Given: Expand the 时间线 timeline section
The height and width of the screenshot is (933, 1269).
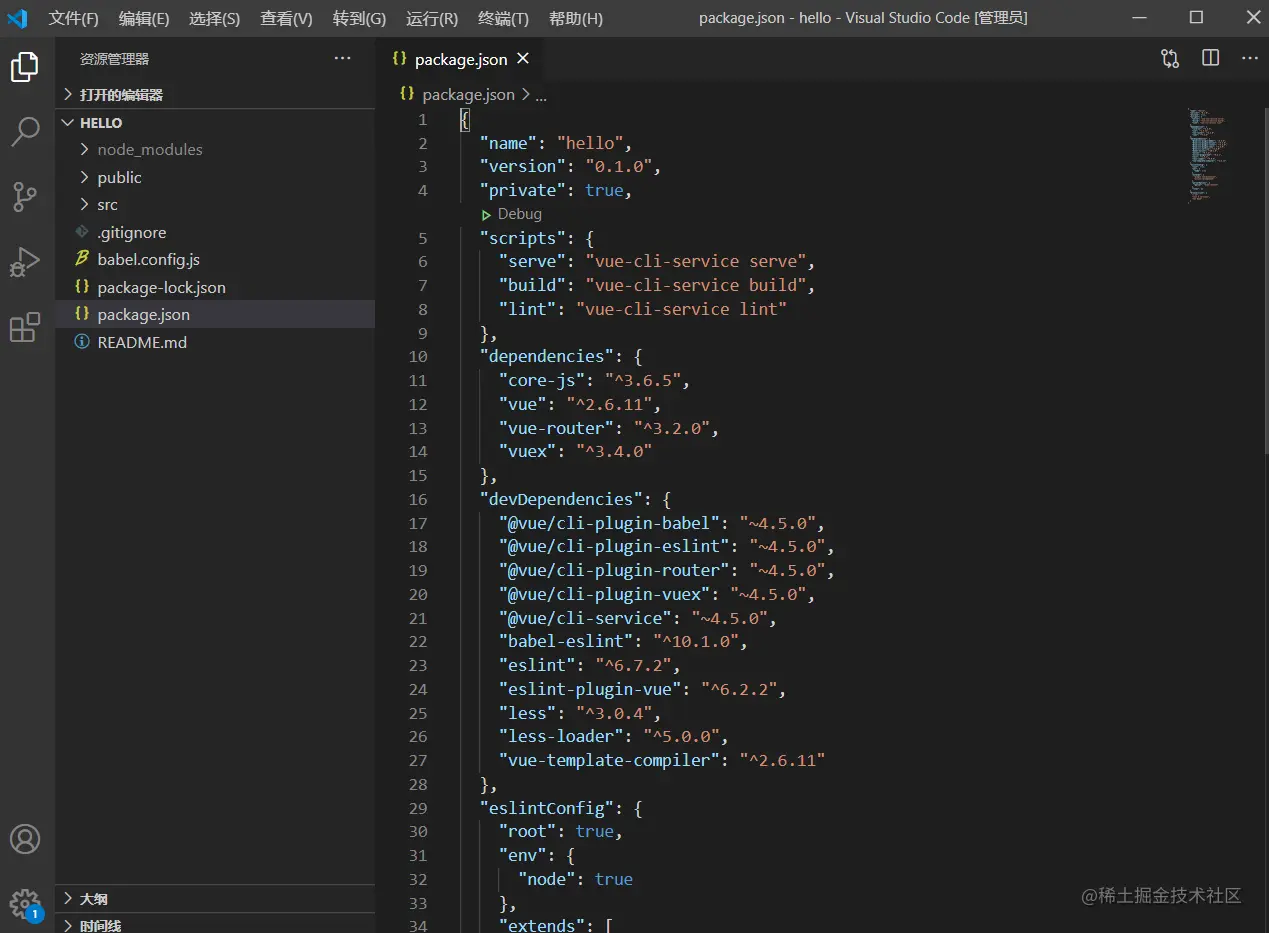Looking at the screenshot, I should point(215,925).
